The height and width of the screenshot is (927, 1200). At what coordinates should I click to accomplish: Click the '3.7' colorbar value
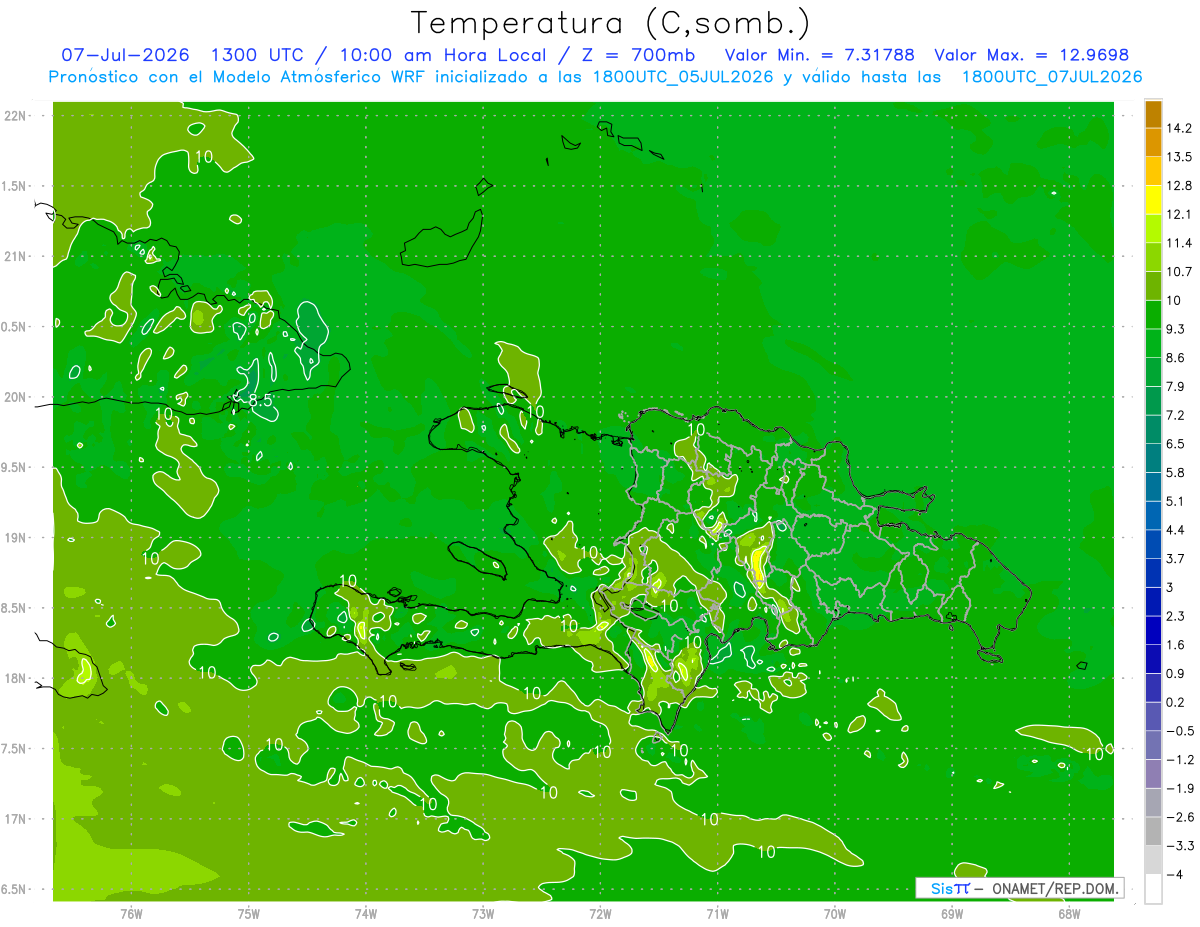click(1175, 559)
